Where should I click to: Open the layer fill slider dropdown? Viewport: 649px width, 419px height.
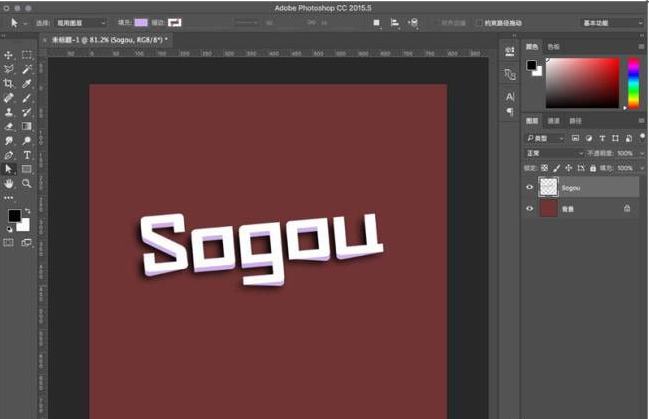coord(642,168)
